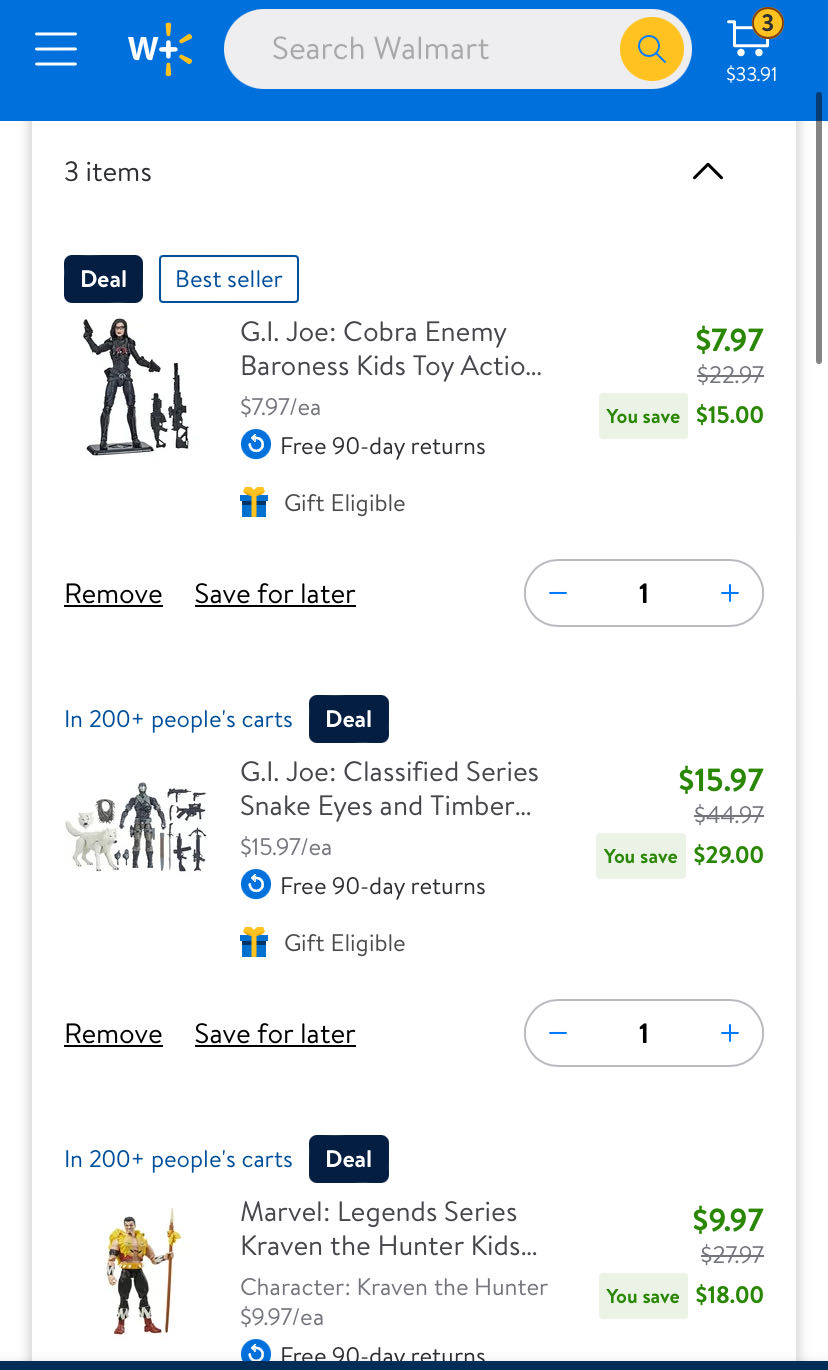828x1370 pixels.
Task: Click the G.I. Joe Cobra Baroness title
Action: pyautogui.click(x=391, y=349)
